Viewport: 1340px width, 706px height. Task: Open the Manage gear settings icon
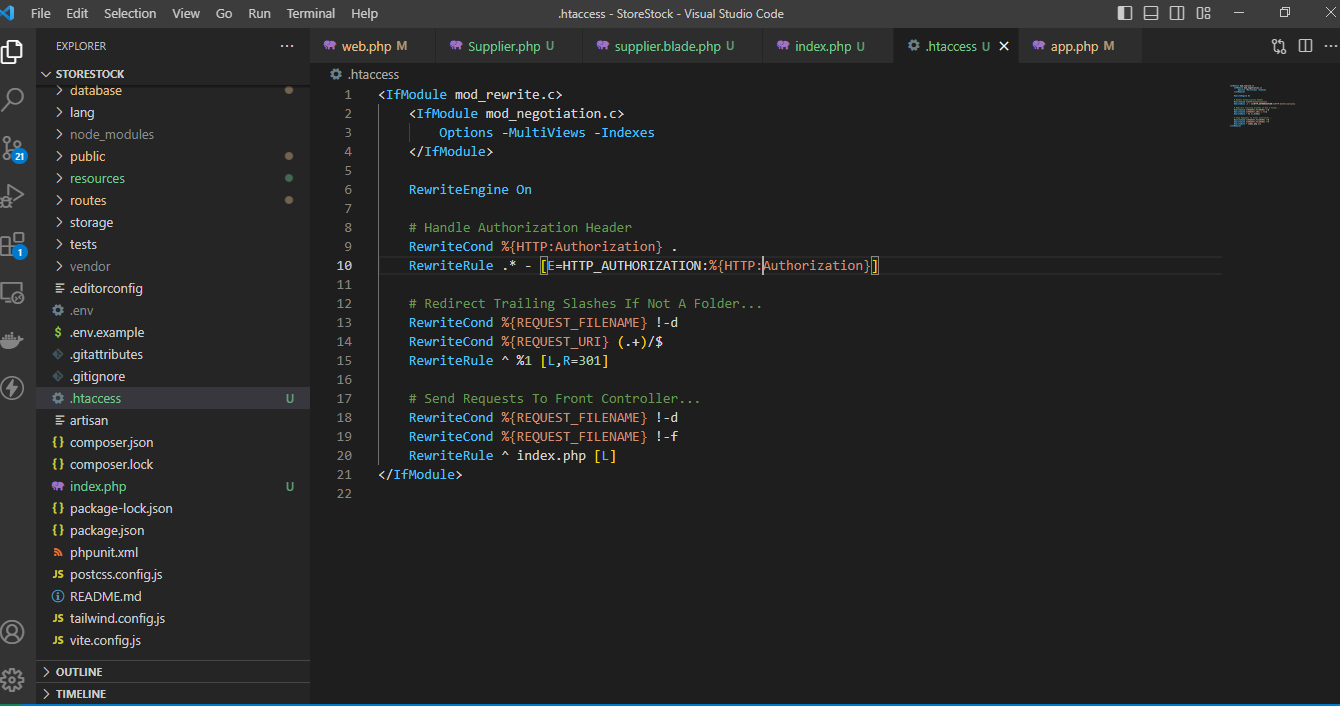14,680
